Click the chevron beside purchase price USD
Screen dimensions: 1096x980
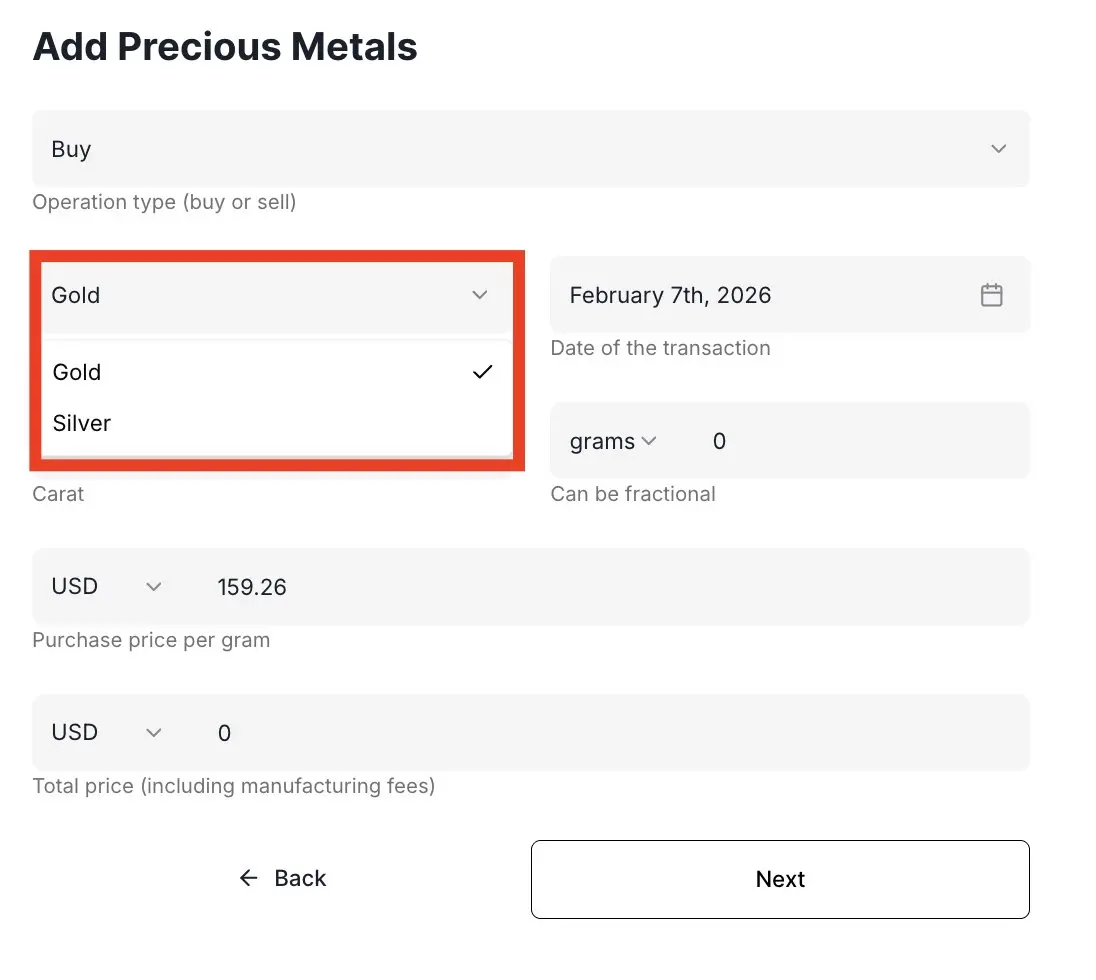pyautogui.click(x=153, y=587)
